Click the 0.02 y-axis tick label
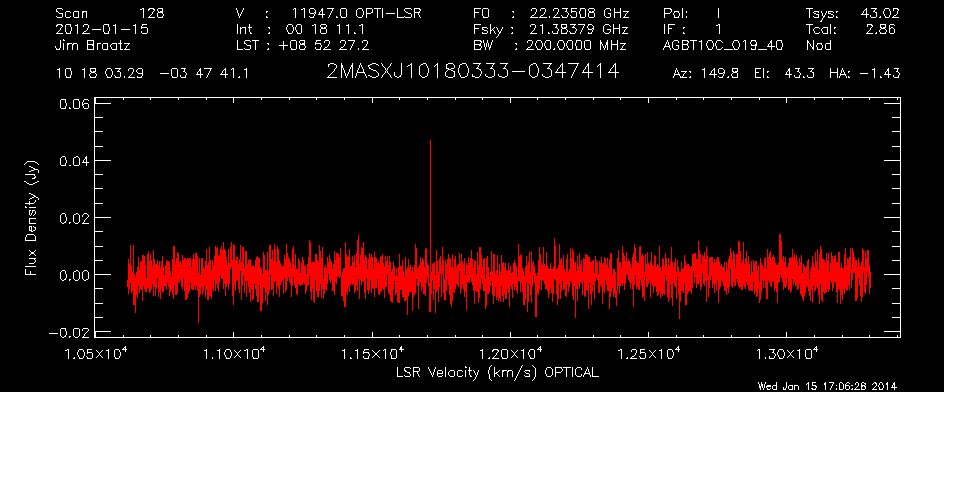Image resolution: width=962 pixels, height=490 pixels. (74, 218)
